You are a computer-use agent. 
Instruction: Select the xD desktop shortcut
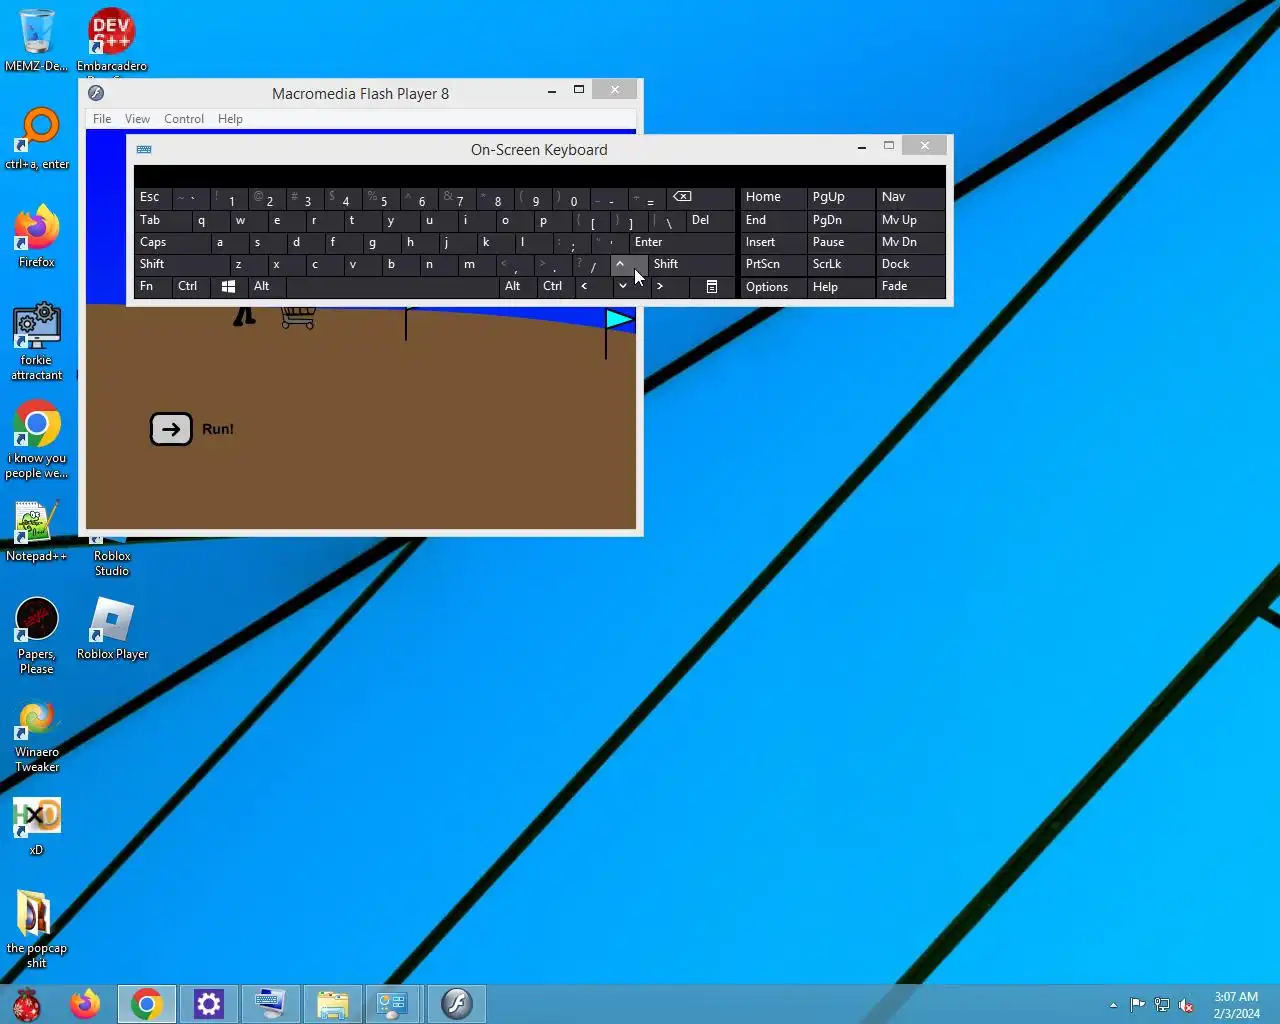click(x=37, y=825)
